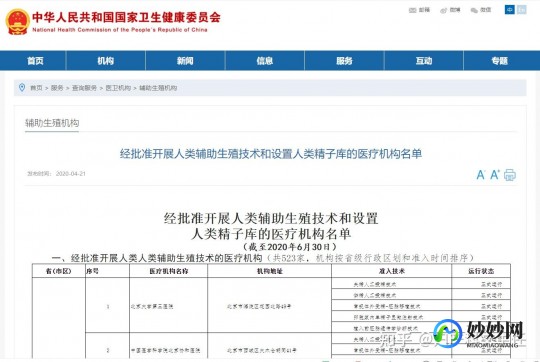Viewport: 540px width, 362px height.
Task: Open the 服务 navigation menu item
Action: coord(344,61)
